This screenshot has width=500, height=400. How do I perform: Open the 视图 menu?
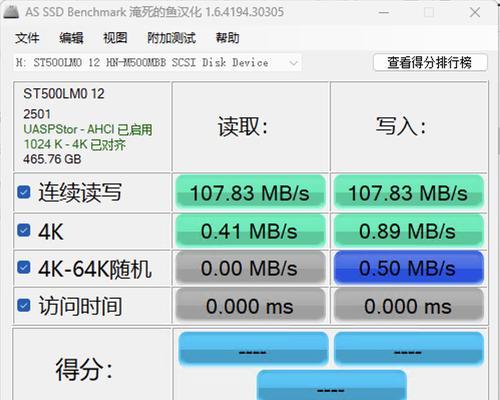(115, 38)
